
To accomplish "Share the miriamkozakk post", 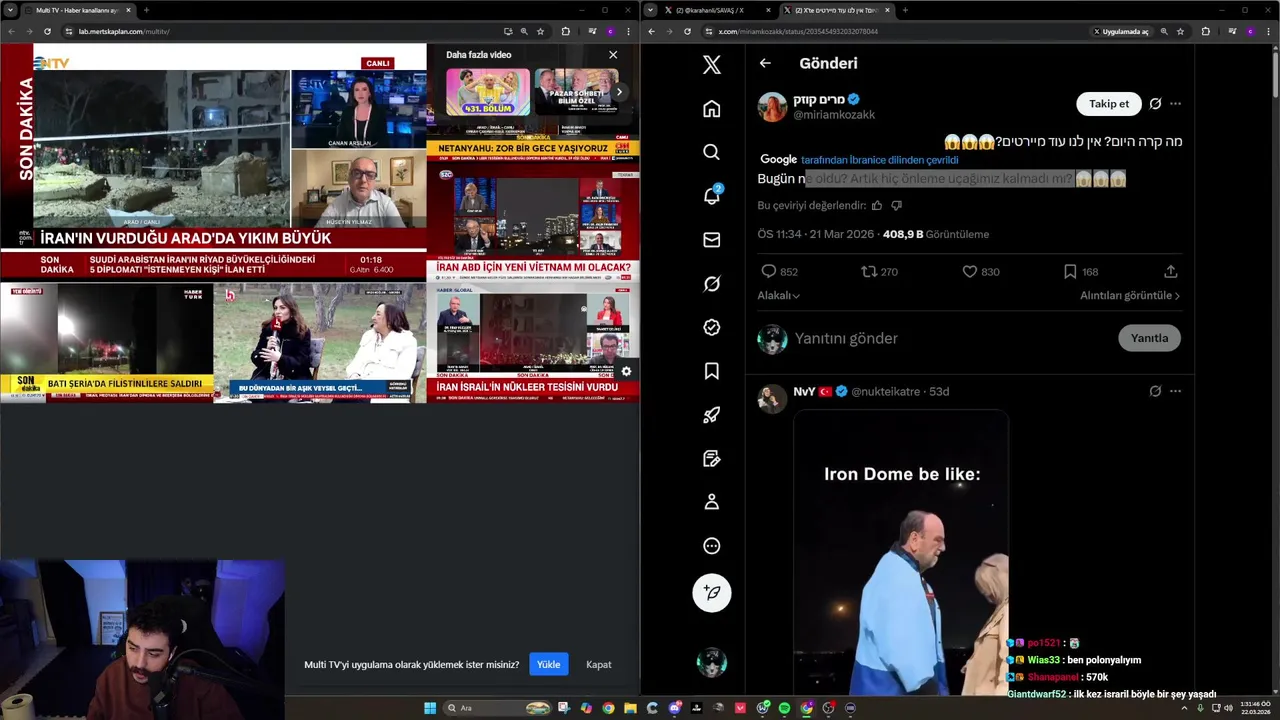I will coord(1171,272).
